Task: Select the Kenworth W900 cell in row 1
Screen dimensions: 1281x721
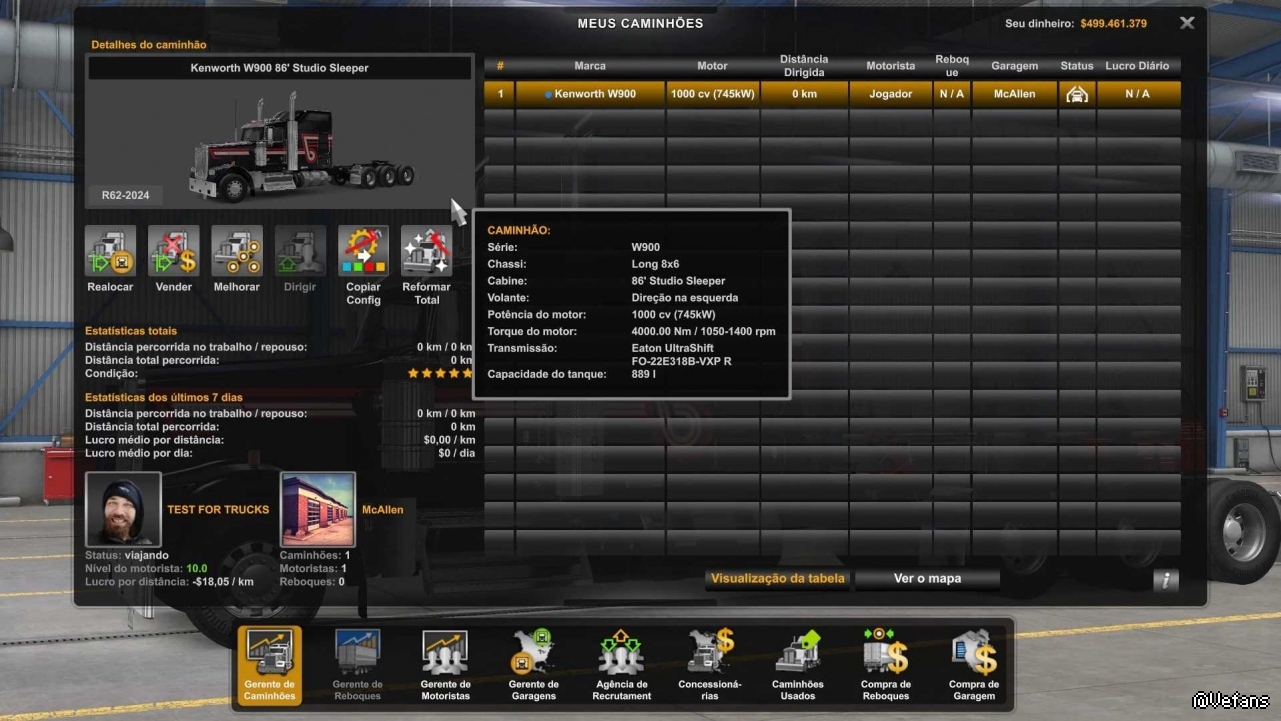Action: [590, 94]
